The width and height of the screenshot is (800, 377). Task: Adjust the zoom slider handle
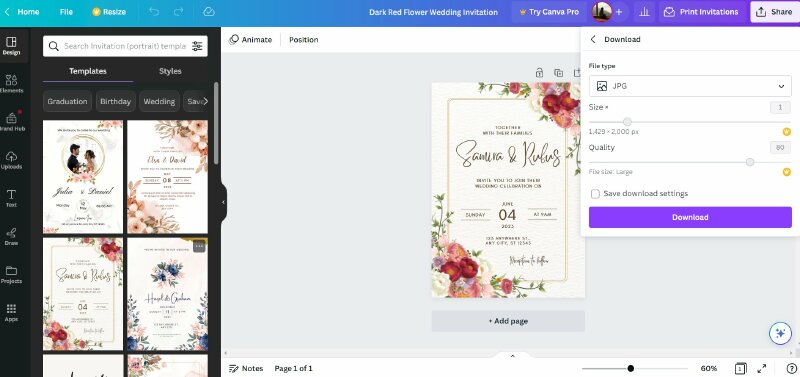[631, 368]
